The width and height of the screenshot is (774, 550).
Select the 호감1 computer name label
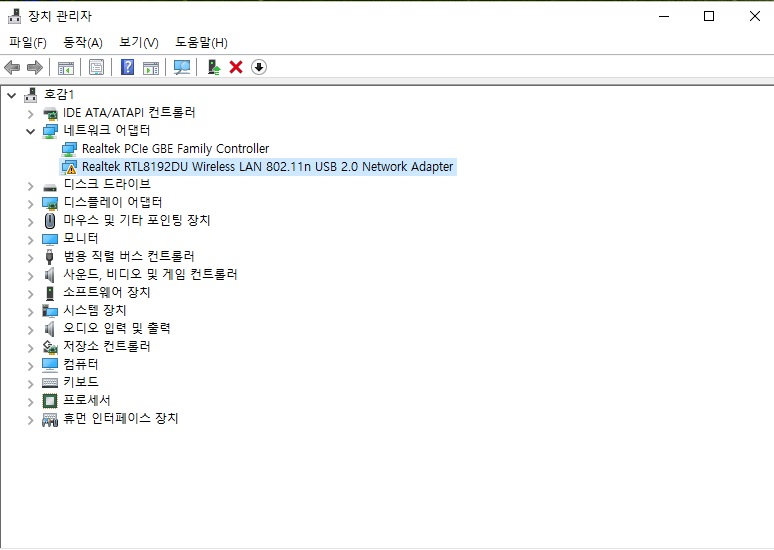click(x=59, y=94)
